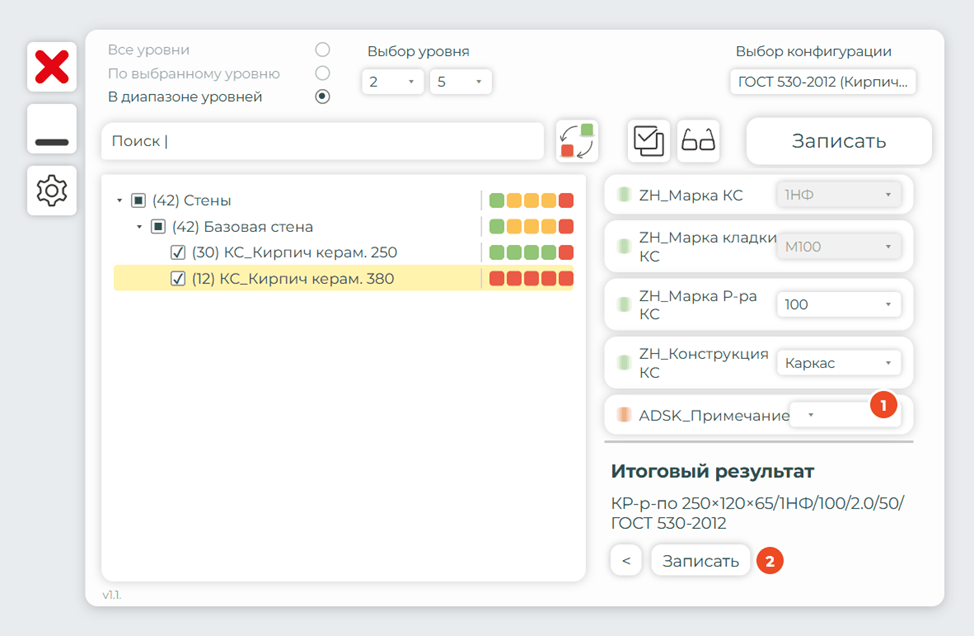Uncheck '(30) КС_Кирпич керам. 250' checkbox
The height and width of the screenshot is (636, 974).
178,252
